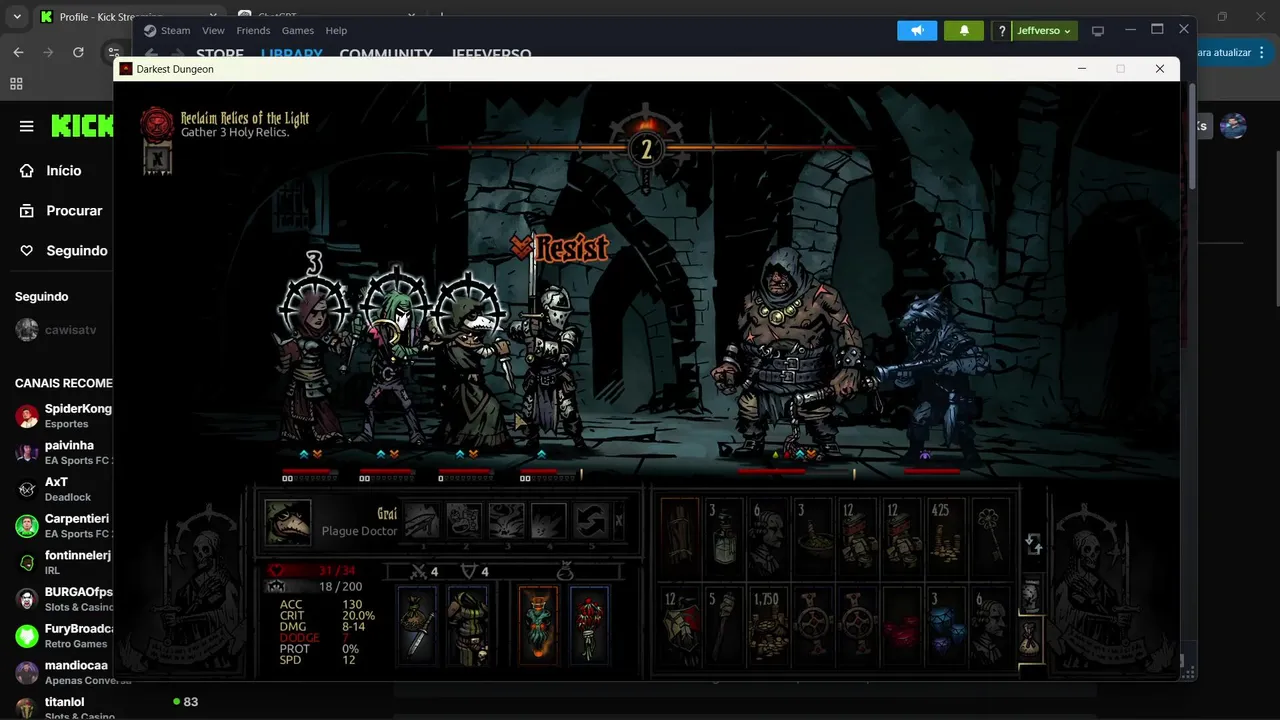The image size is (1280, 720).
Task: Click the torch light level meter
Action: [x=646, y=149]
